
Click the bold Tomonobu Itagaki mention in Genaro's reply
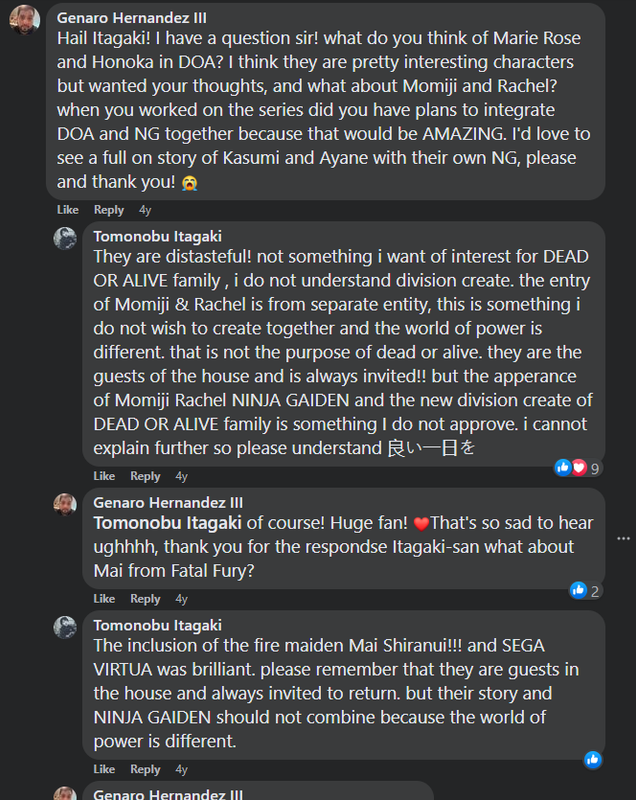[x=167, y=523]
